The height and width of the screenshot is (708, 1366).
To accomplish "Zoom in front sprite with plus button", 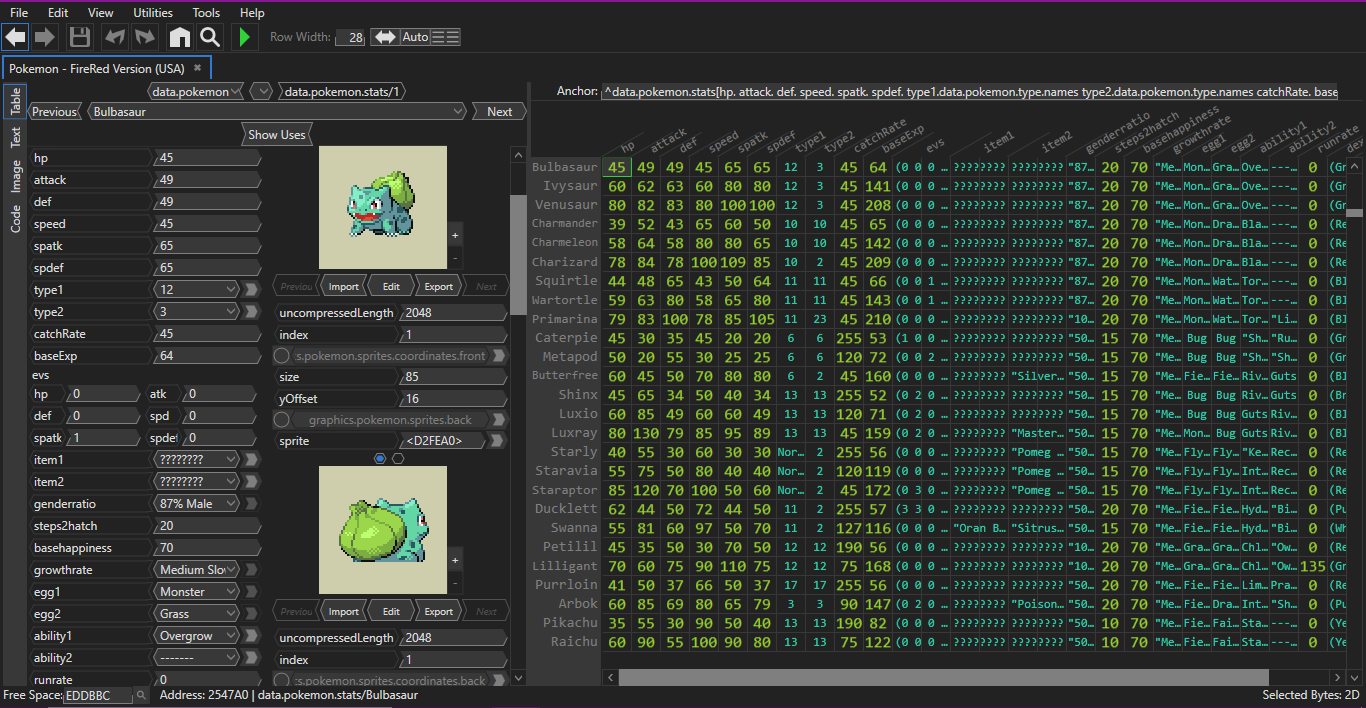I will click(x=455, y=235).
